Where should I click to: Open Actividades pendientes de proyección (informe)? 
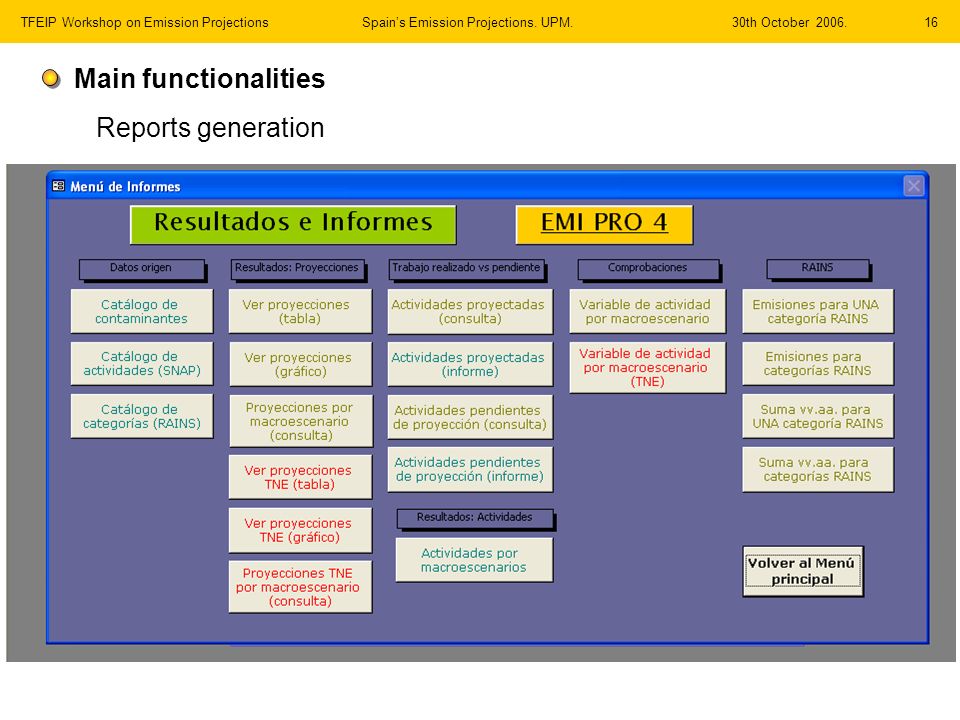(470, 470)
